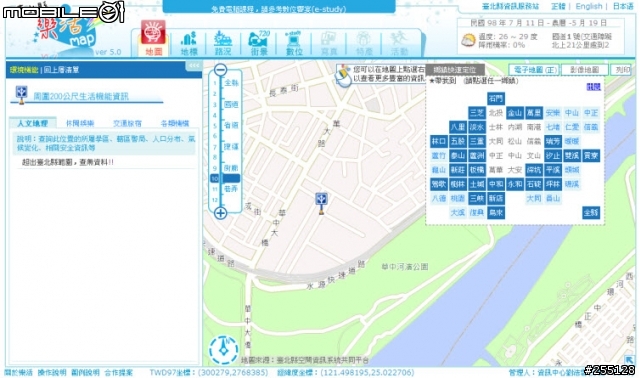
Task: Set zoom slider to 巷弄 level
Action: 231,189
